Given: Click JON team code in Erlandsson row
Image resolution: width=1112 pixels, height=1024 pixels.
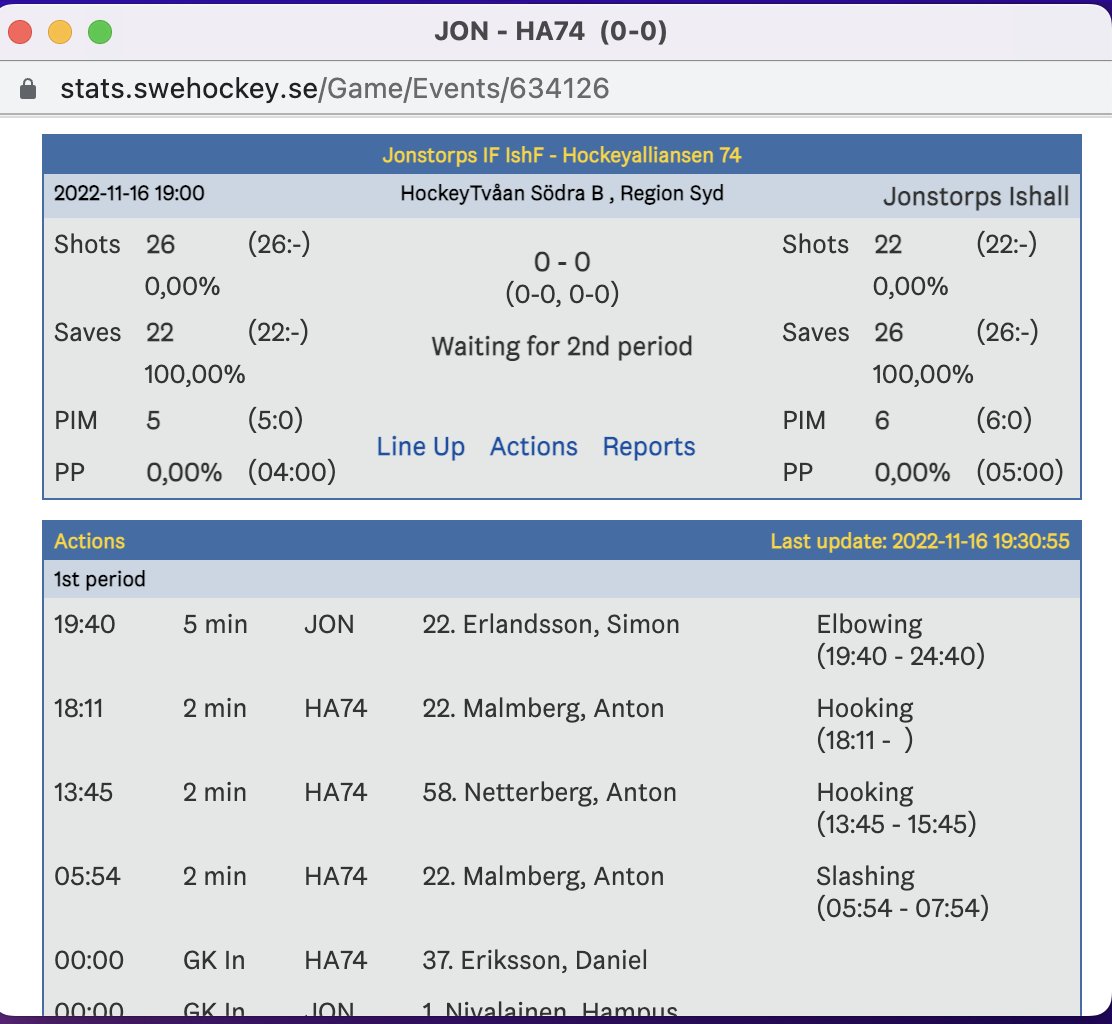Looking at the screenshot, I should [329, 625].
